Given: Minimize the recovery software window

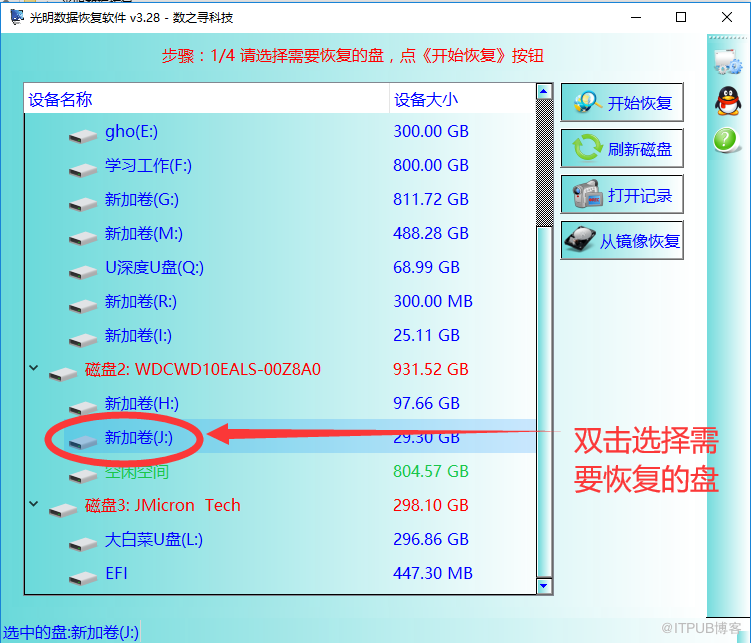Looking at the screenshot, I should coord(636,17).
